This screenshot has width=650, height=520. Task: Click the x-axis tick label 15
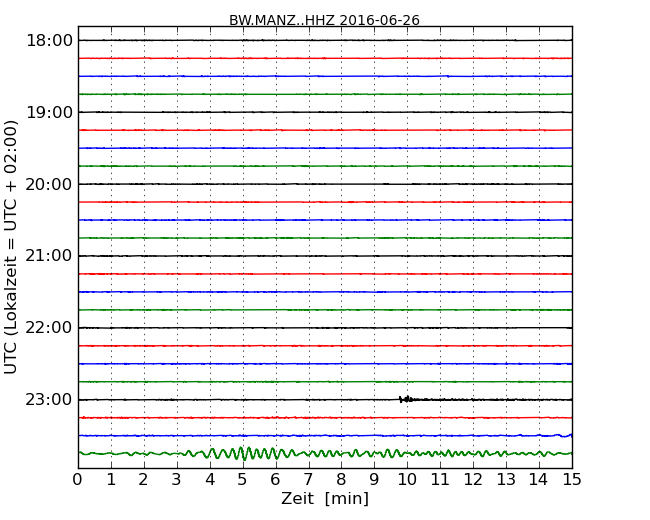[572, 480]
